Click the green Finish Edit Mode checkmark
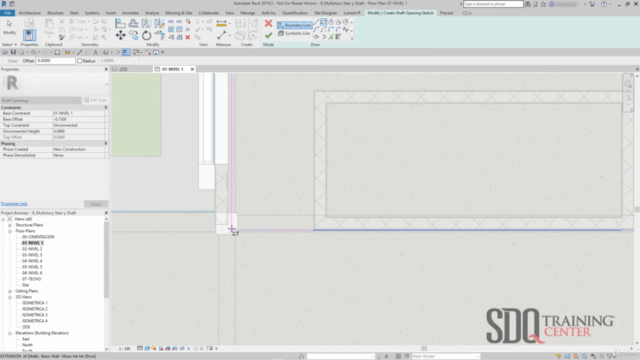The image size is (640, 360). pyautogui.click(x=268, y=36)
